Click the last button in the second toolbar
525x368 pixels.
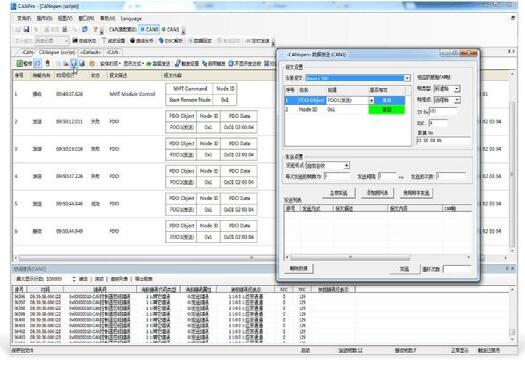(x=257, y=41)
